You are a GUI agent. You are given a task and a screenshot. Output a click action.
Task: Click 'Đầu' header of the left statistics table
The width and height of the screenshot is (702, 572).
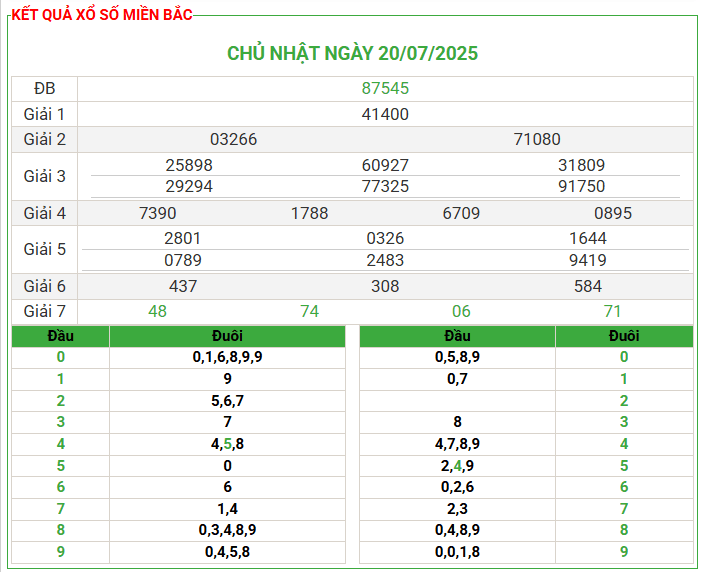click(x=60, y=336)
